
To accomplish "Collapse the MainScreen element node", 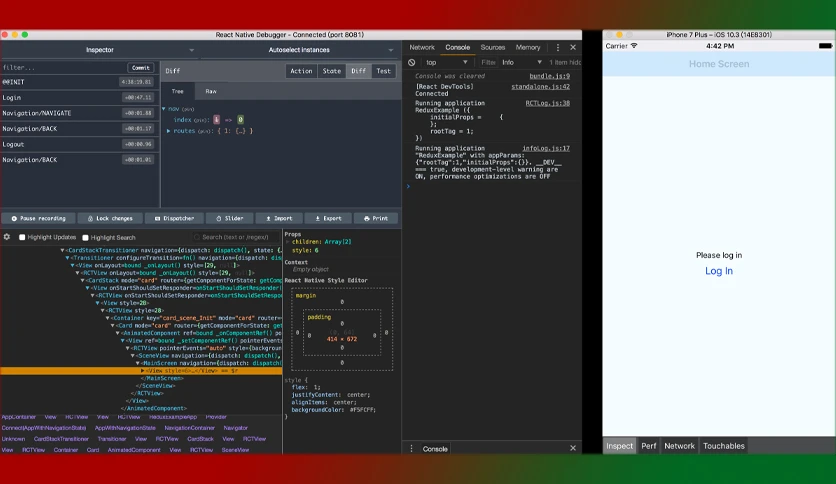I will [x=138, y=363].
